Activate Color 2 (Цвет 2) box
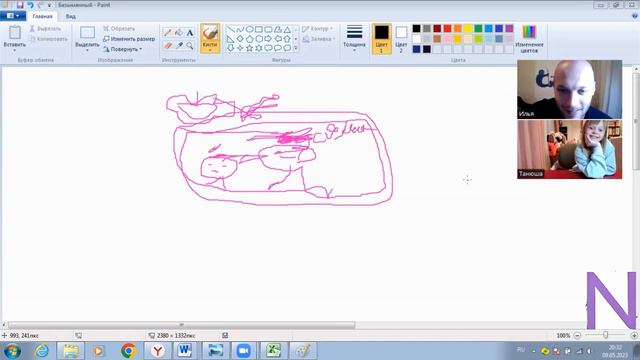 pos(401,39)
